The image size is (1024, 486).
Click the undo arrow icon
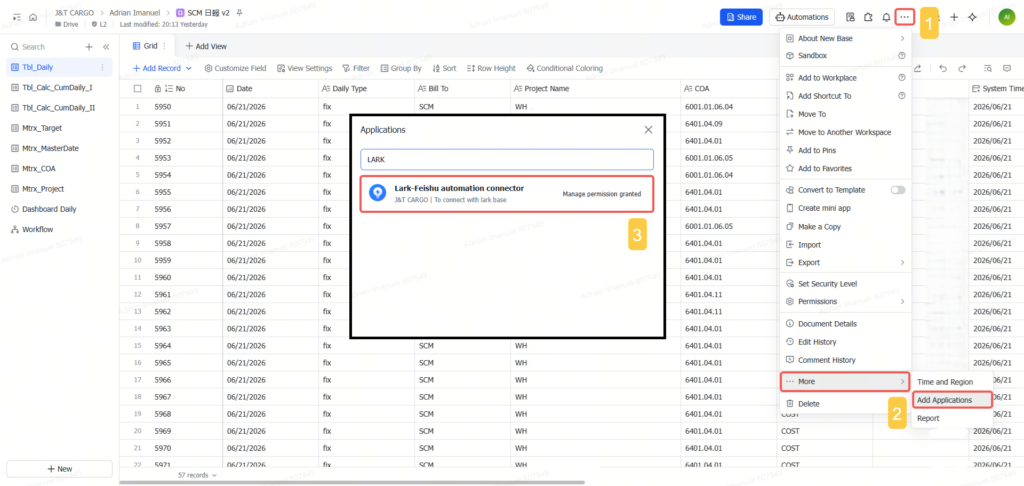(943, 68)
